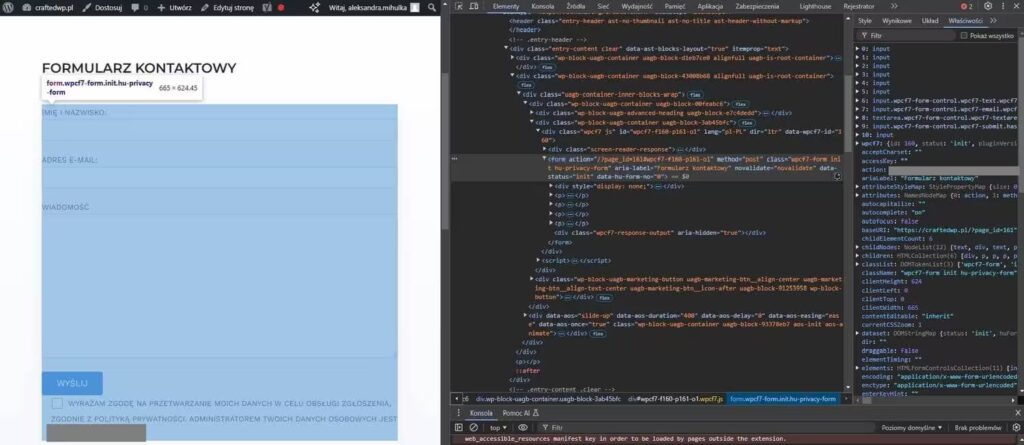Open the Poziomy domyślne log levels dropdown
Screen dimensions: 1024x445
pyautogui.click(x=912, y=427)
